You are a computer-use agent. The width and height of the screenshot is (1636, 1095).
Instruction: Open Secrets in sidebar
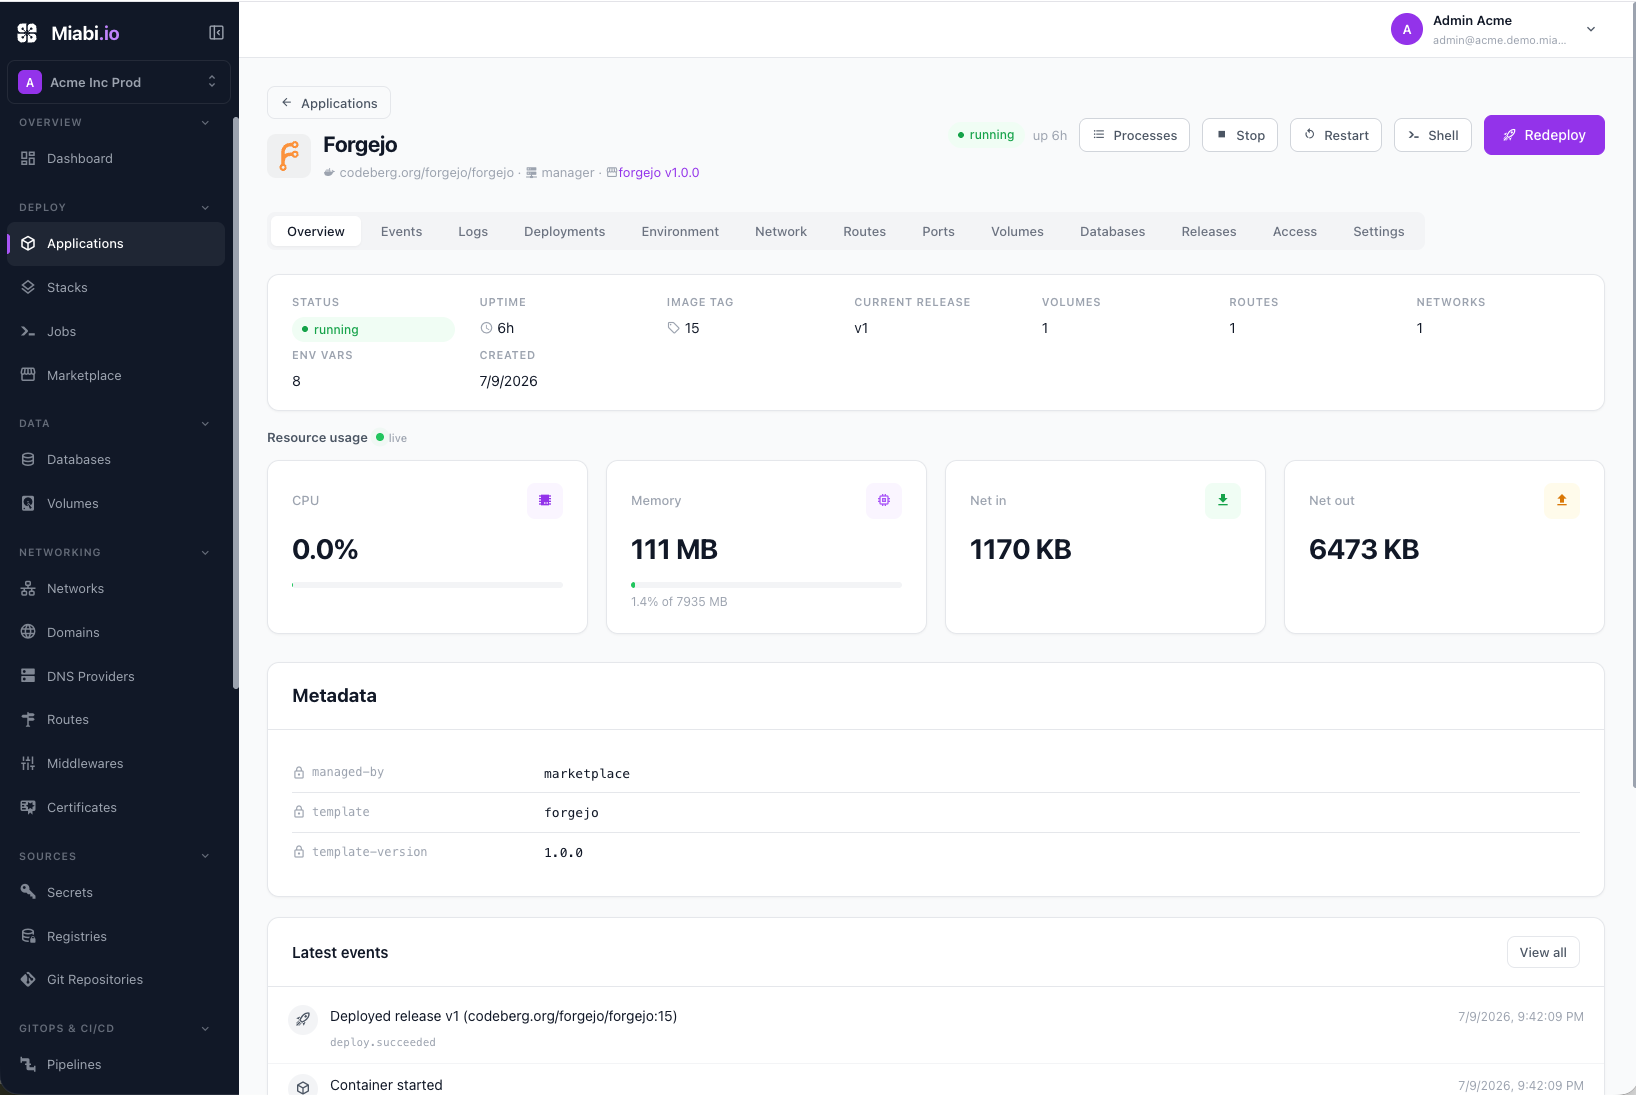tap(116, 892)
